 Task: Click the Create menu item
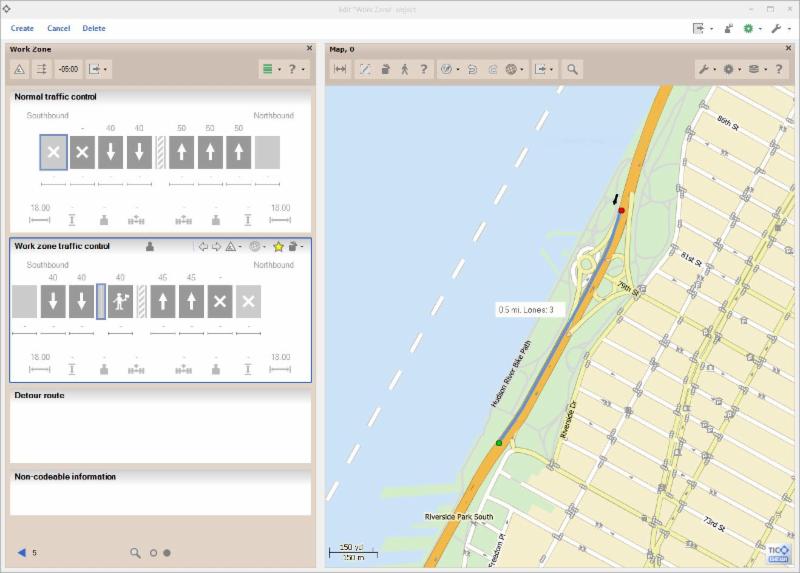coord(22,28)
